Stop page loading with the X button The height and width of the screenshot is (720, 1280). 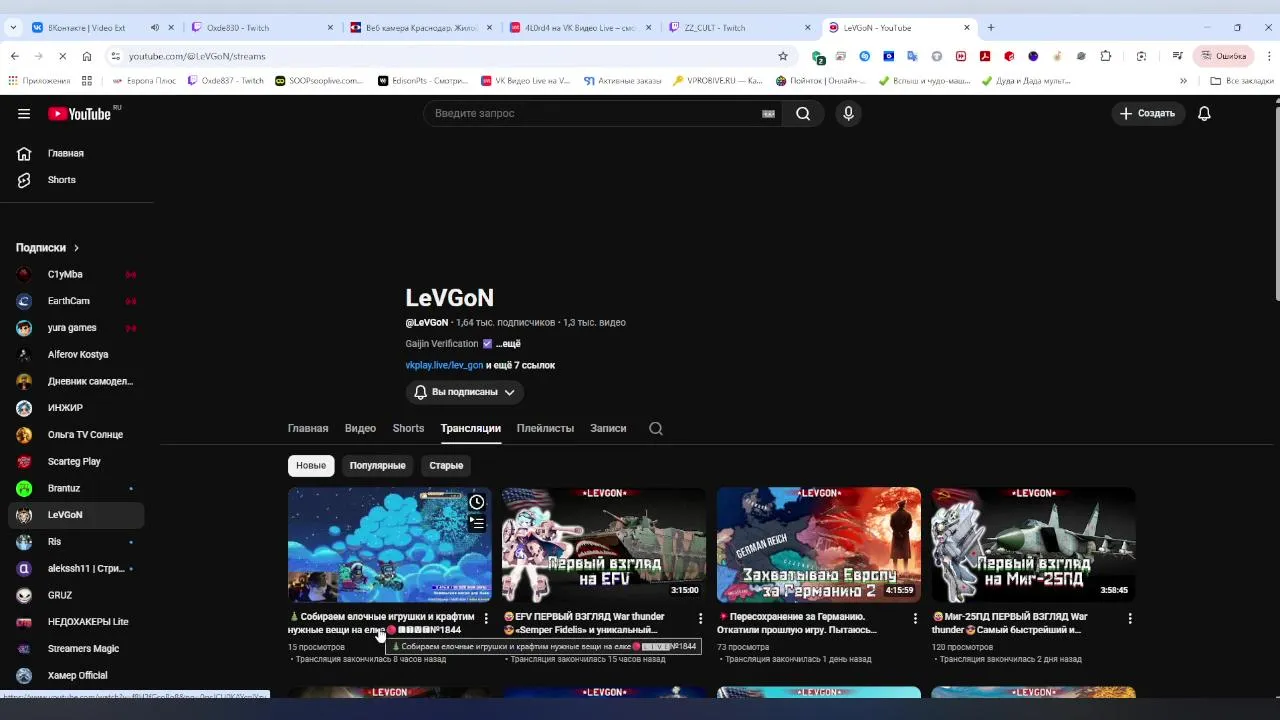click(62, 57)
